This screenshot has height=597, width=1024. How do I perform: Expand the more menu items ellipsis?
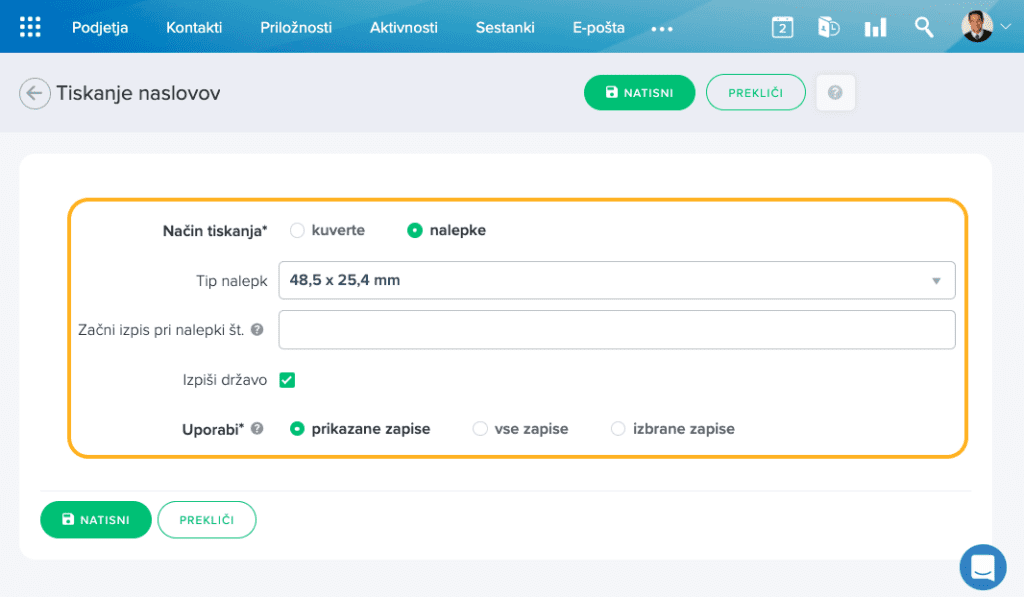(x=662, y=29)
